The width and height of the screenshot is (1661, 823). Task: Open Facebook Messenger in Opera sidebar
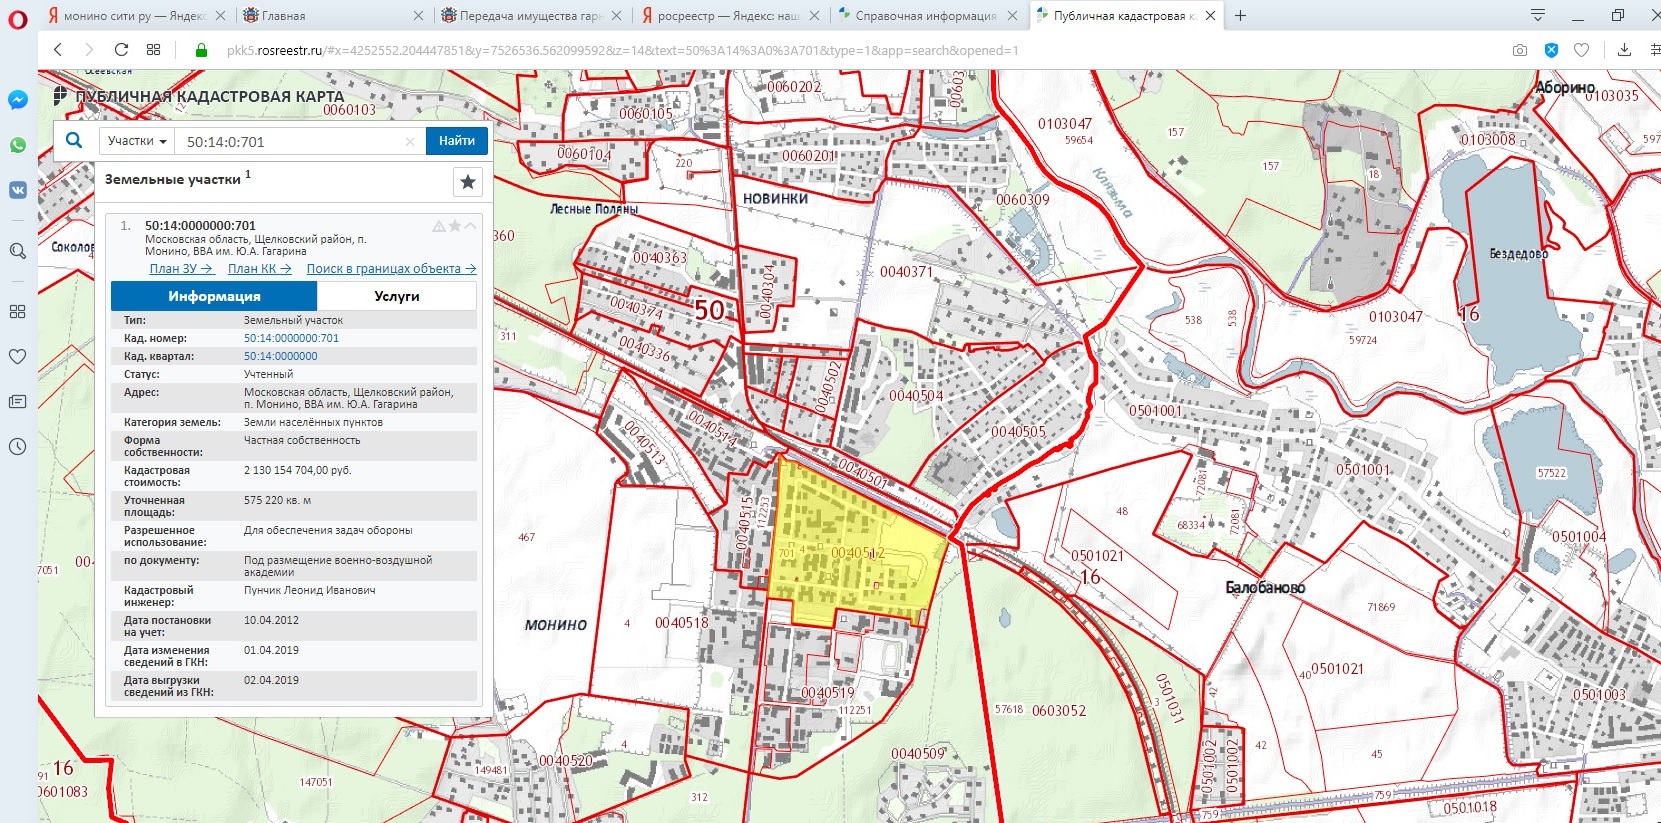point(18,100)
